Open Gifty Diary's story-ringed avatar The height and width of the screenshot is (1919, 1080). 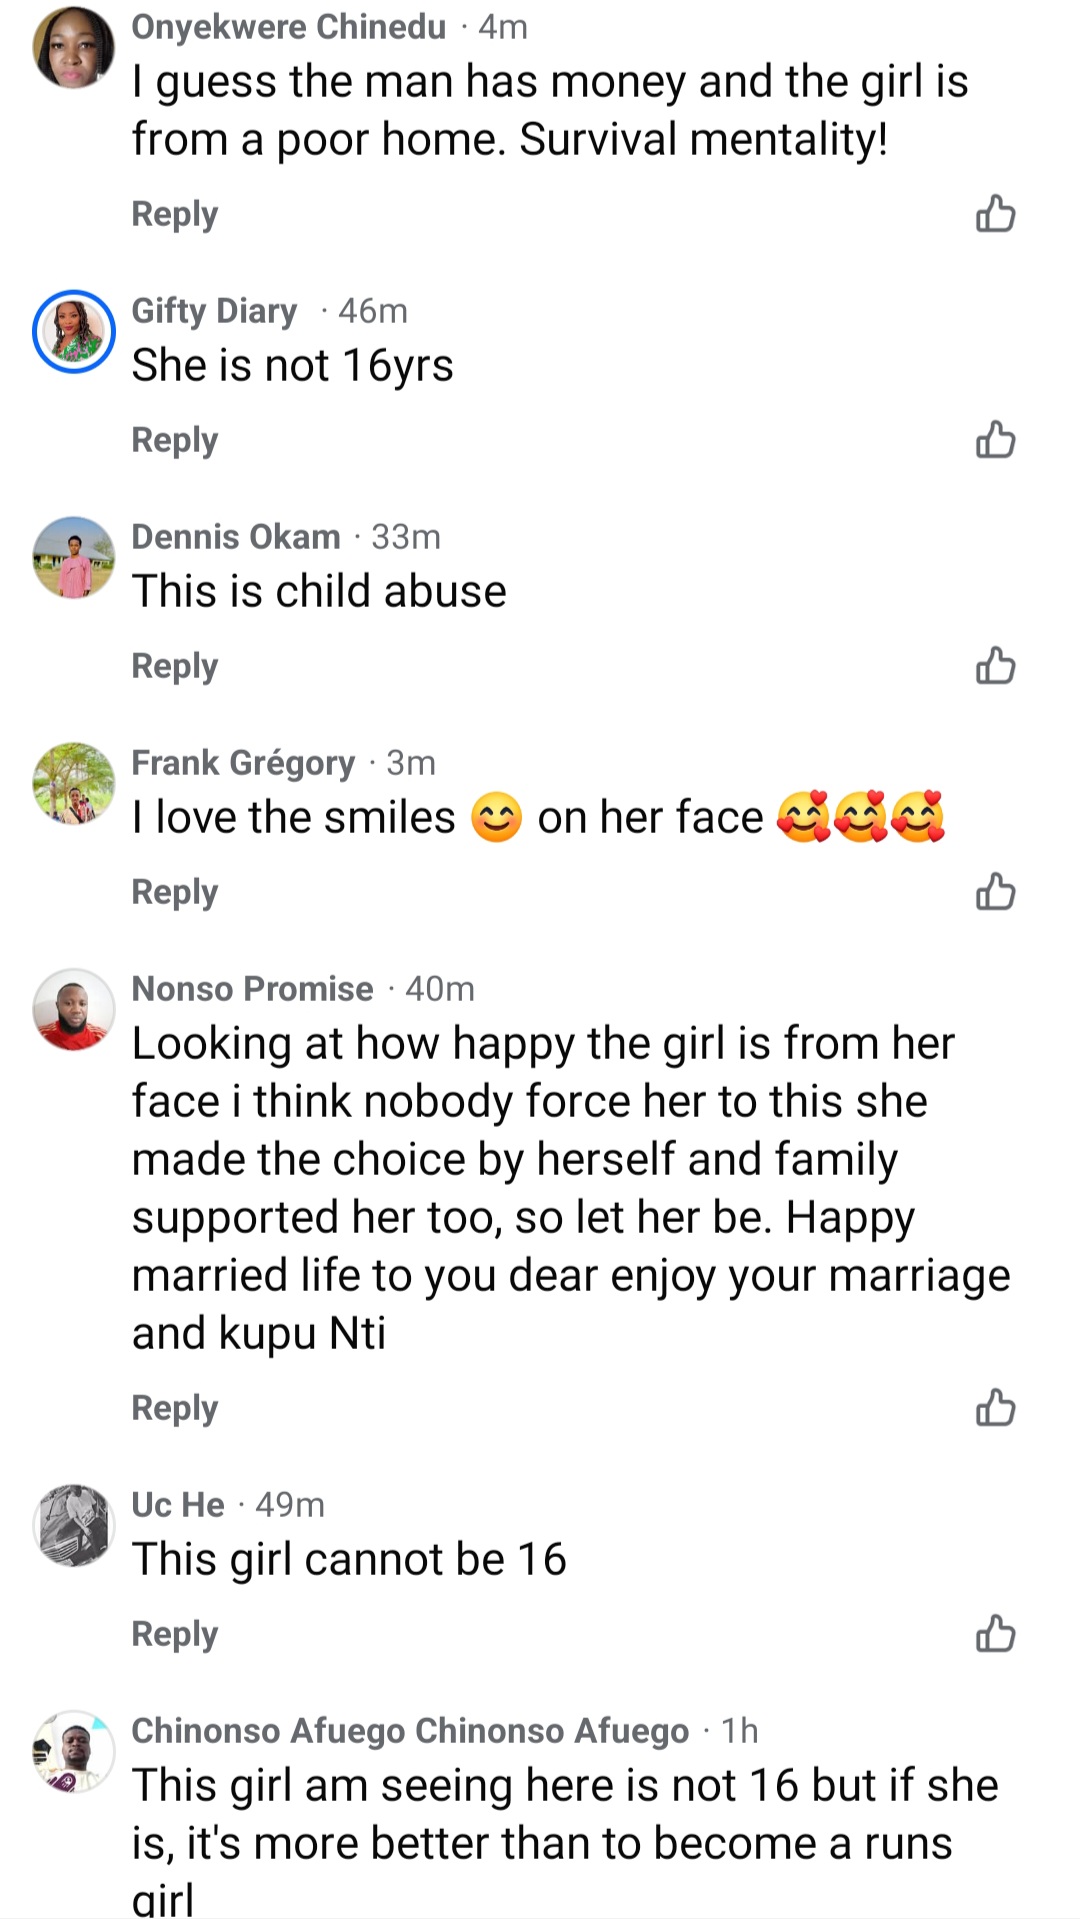pos(73,332)
